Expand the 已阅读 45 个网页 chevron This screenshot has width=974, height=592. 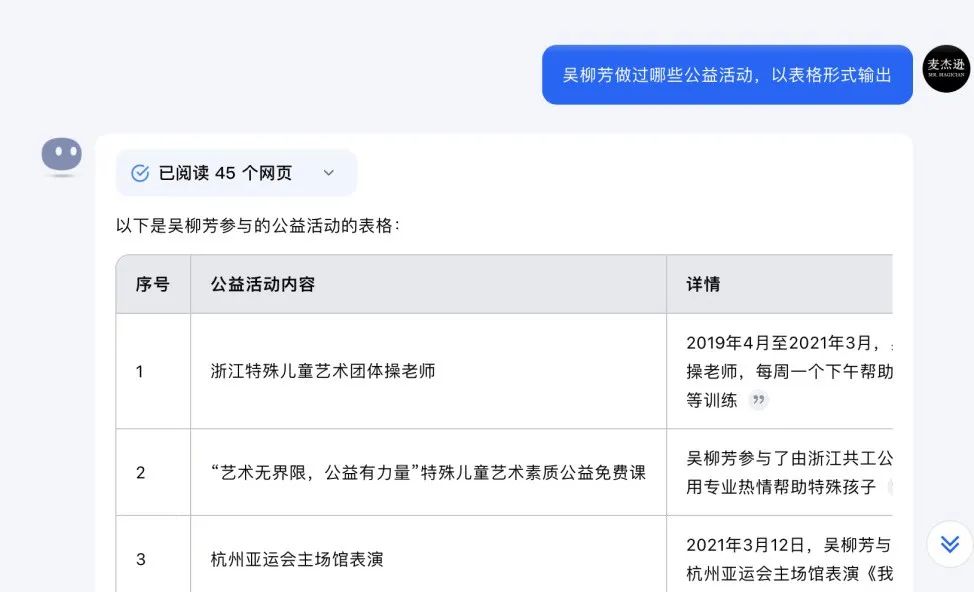point(329,173)
